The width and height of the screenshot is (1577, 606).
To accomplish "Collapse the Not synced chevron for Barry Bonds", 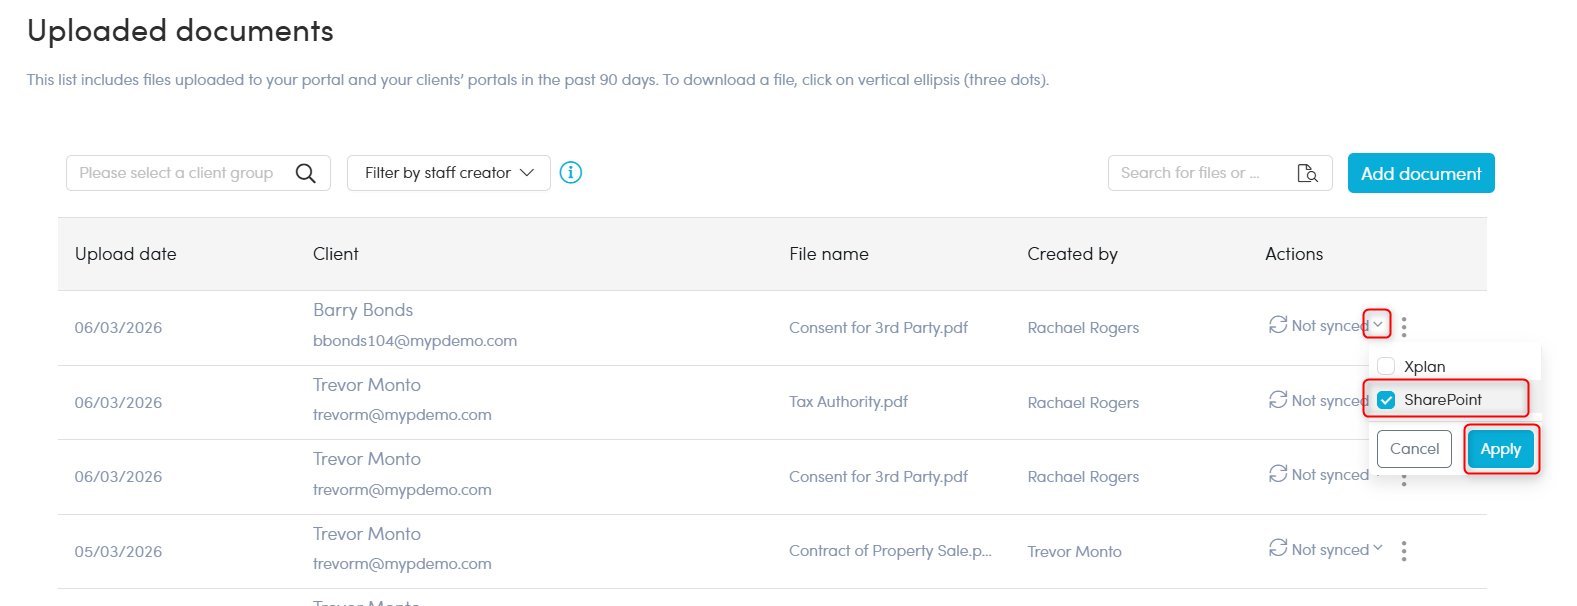I will [1378, 324].
